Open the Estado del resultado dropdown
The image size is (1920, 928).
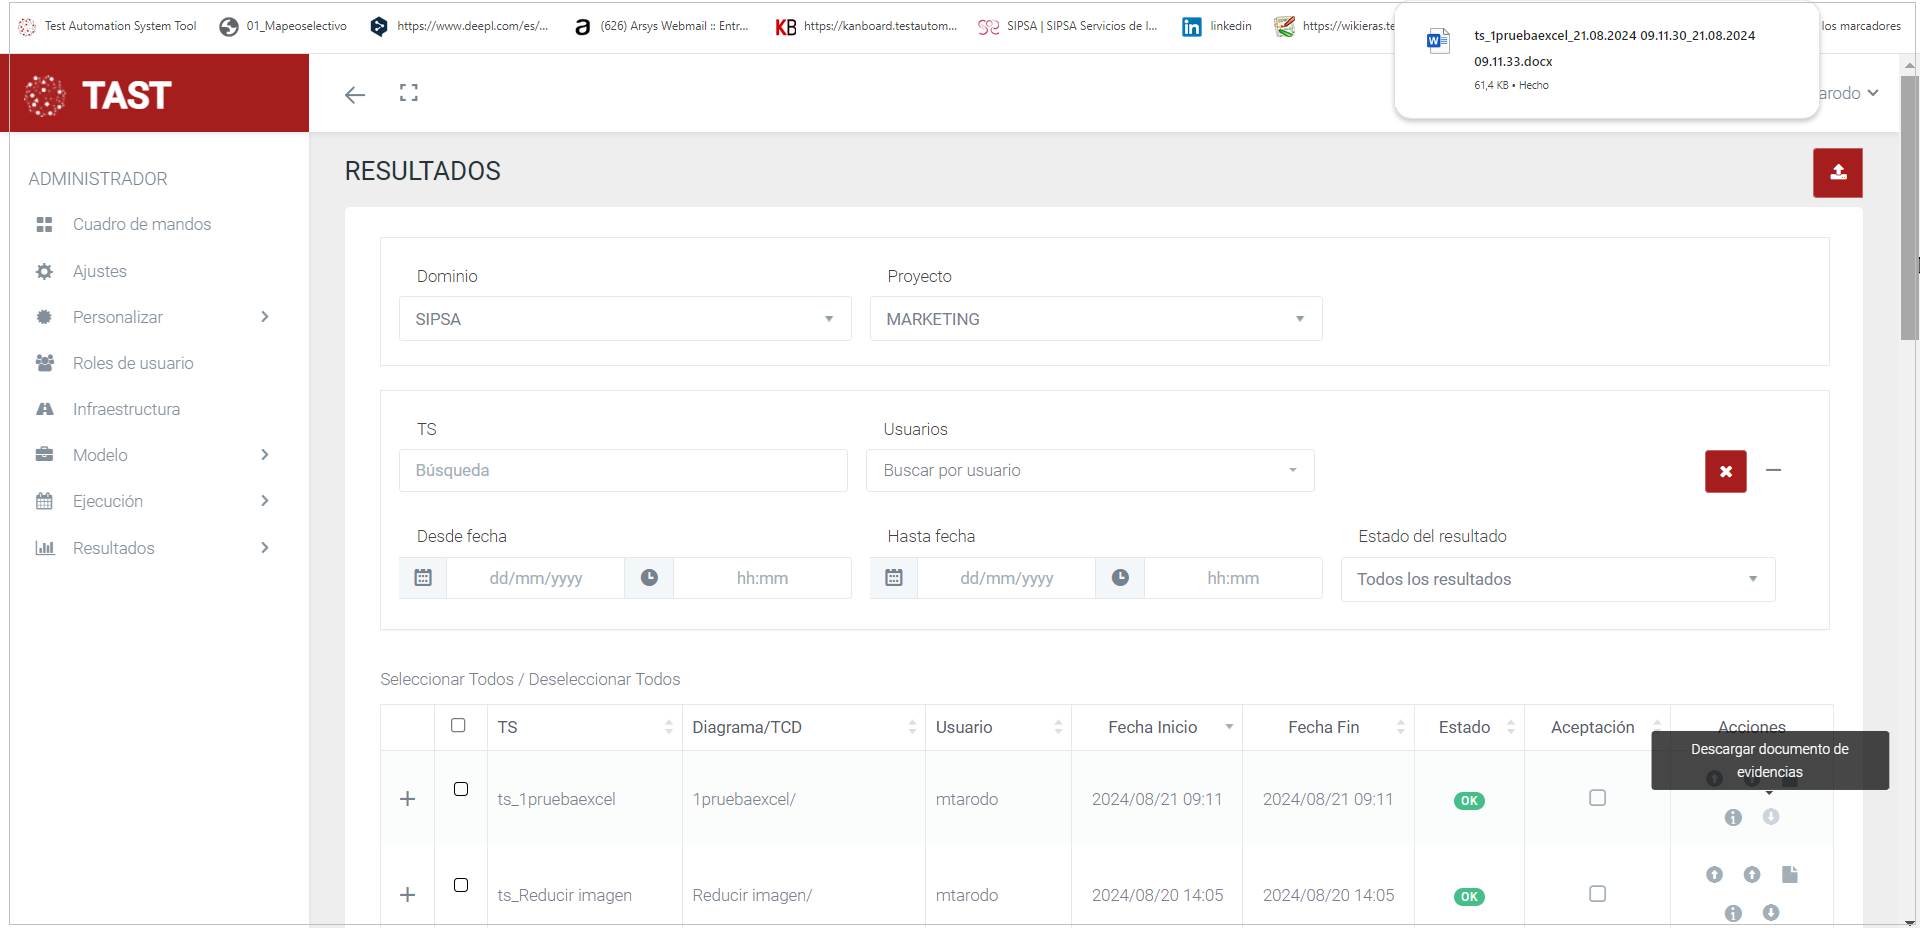point(1557,579)
